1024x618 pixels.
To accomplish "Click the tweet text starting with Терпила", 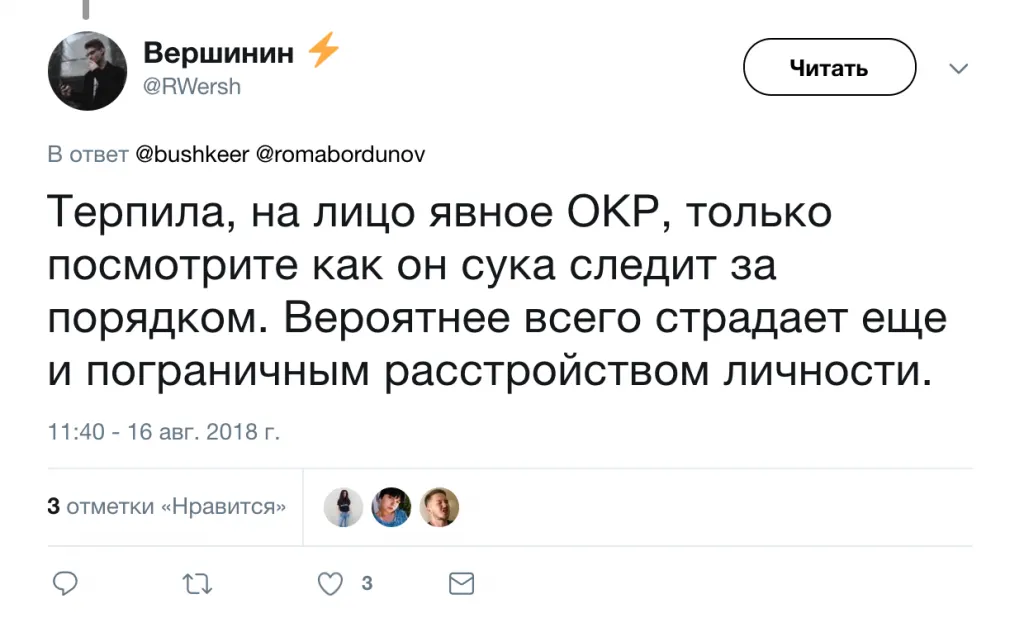I will [x=495, y=292].
